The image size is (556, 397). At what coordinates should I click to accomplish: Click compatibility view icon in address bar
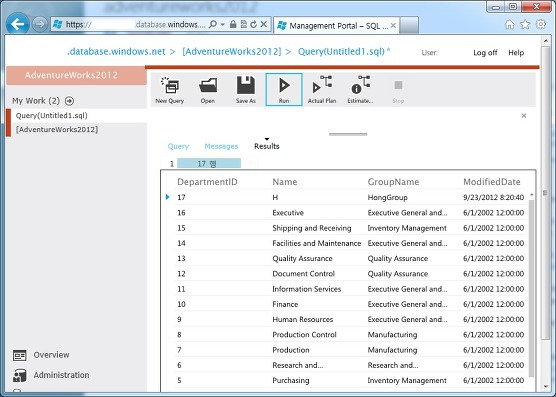coord(243,24)
